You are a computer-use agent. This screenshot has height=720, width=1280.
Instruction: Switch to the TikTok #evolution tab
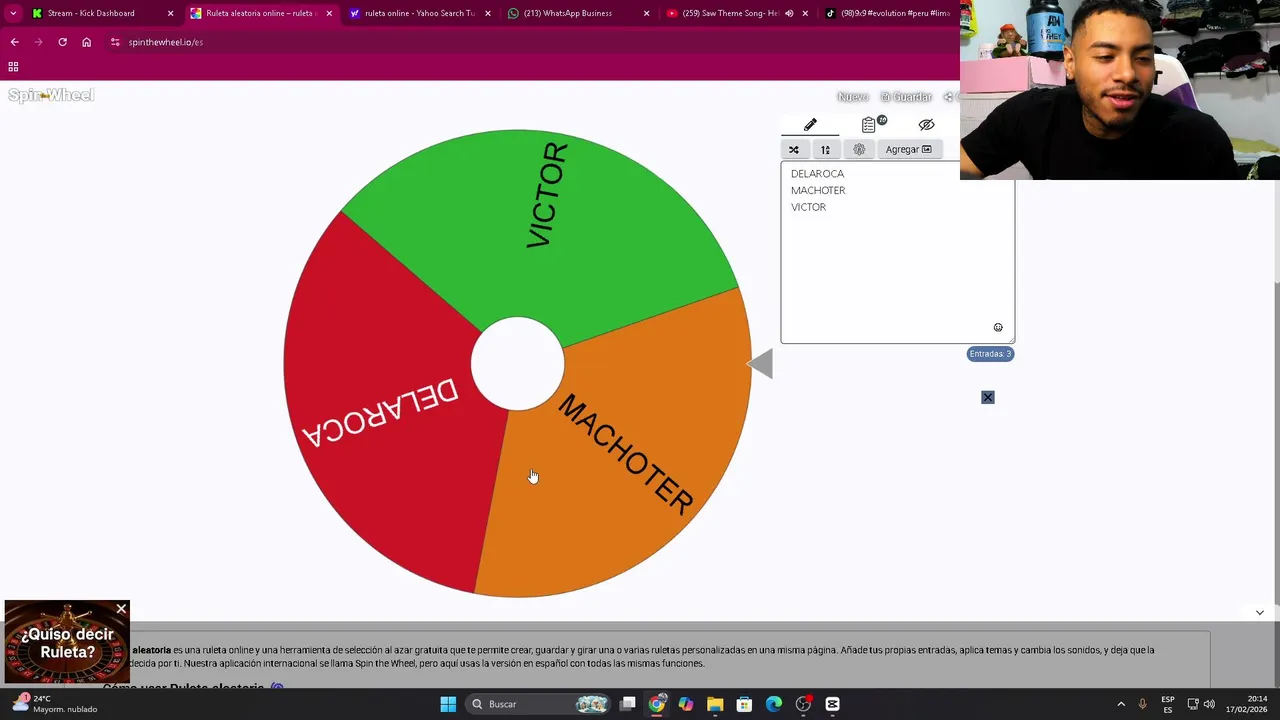click(x=890, y=14)
